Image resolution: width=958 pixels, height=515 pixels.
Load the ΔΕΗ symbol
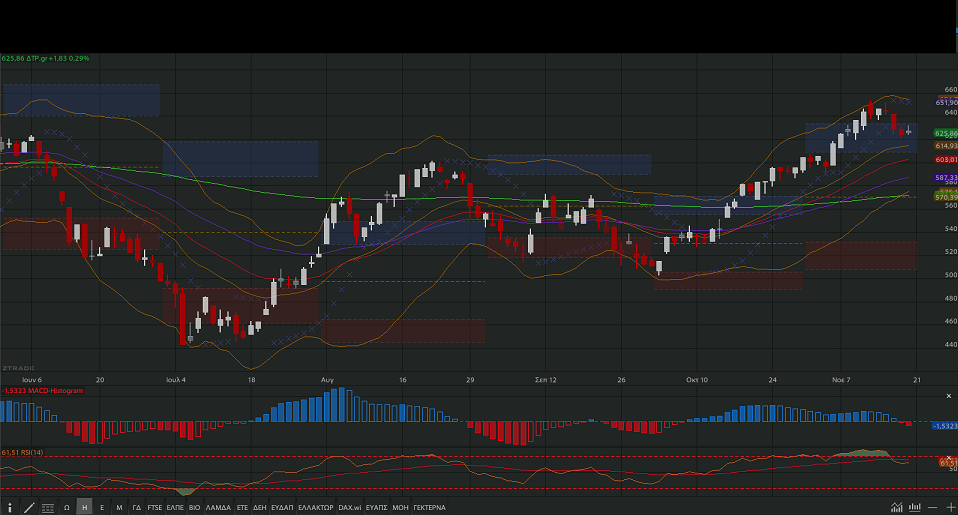click(x=260, y=508)
